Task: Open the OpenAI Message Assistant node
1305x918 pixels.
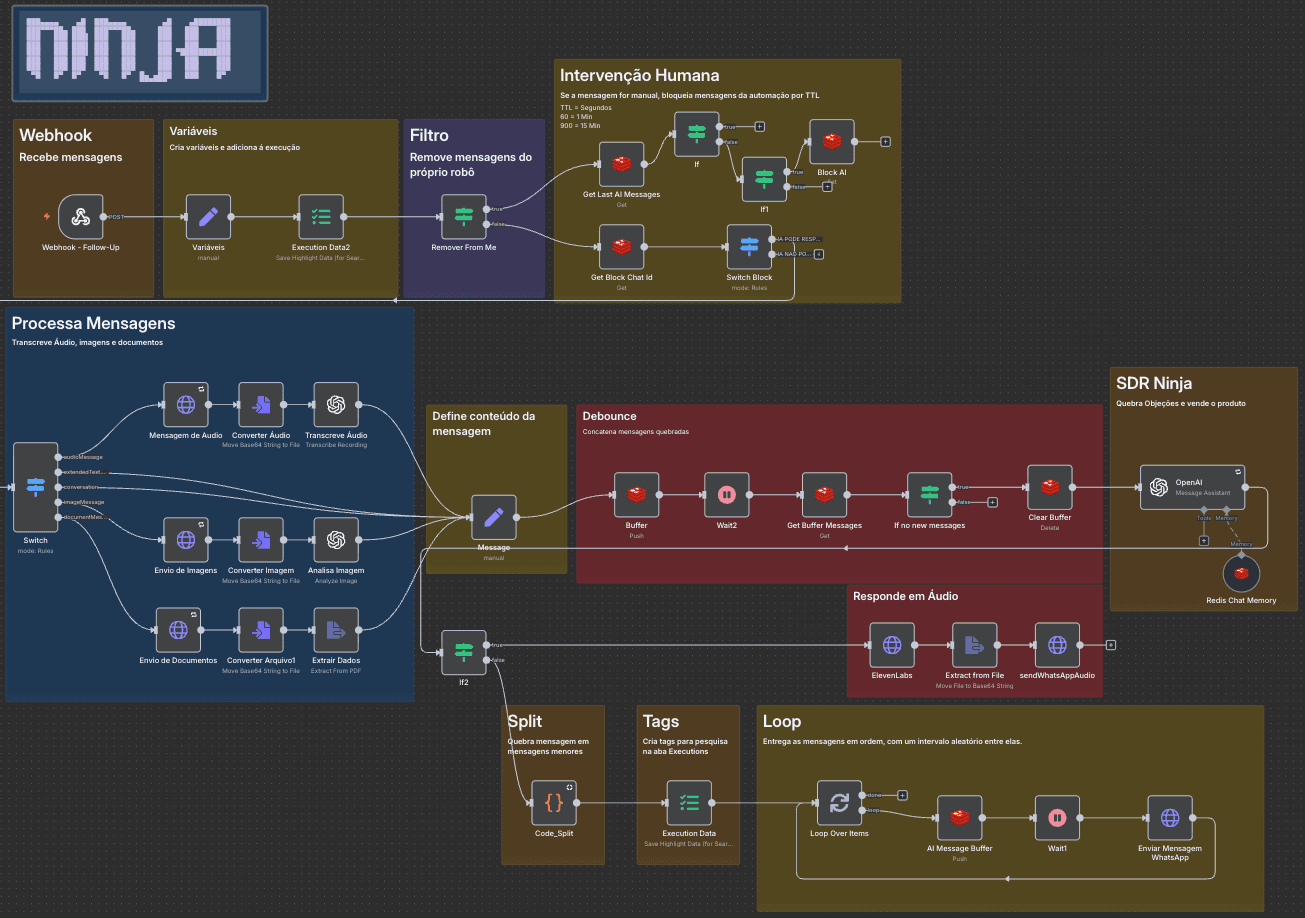Action: pyautogui.click(x=1192, y=487)
